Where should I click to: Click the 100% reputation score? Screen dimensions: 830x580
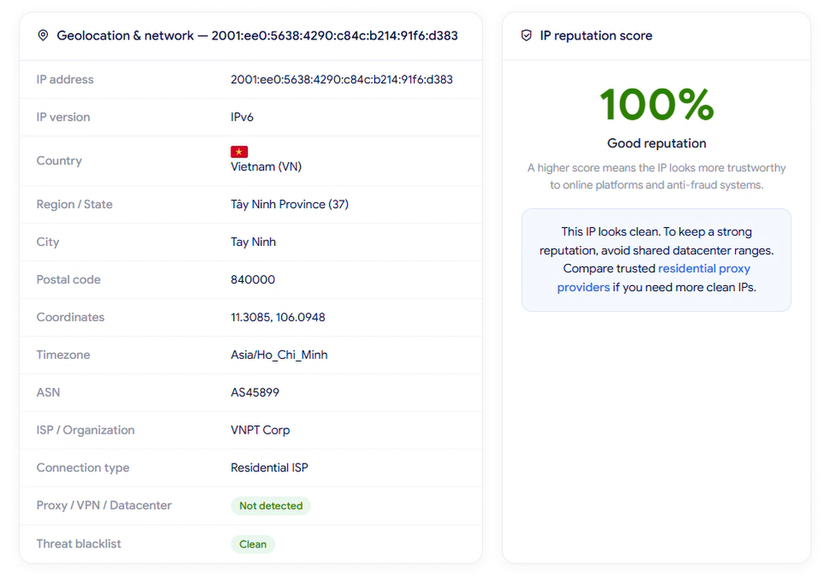tap(656, 104)
